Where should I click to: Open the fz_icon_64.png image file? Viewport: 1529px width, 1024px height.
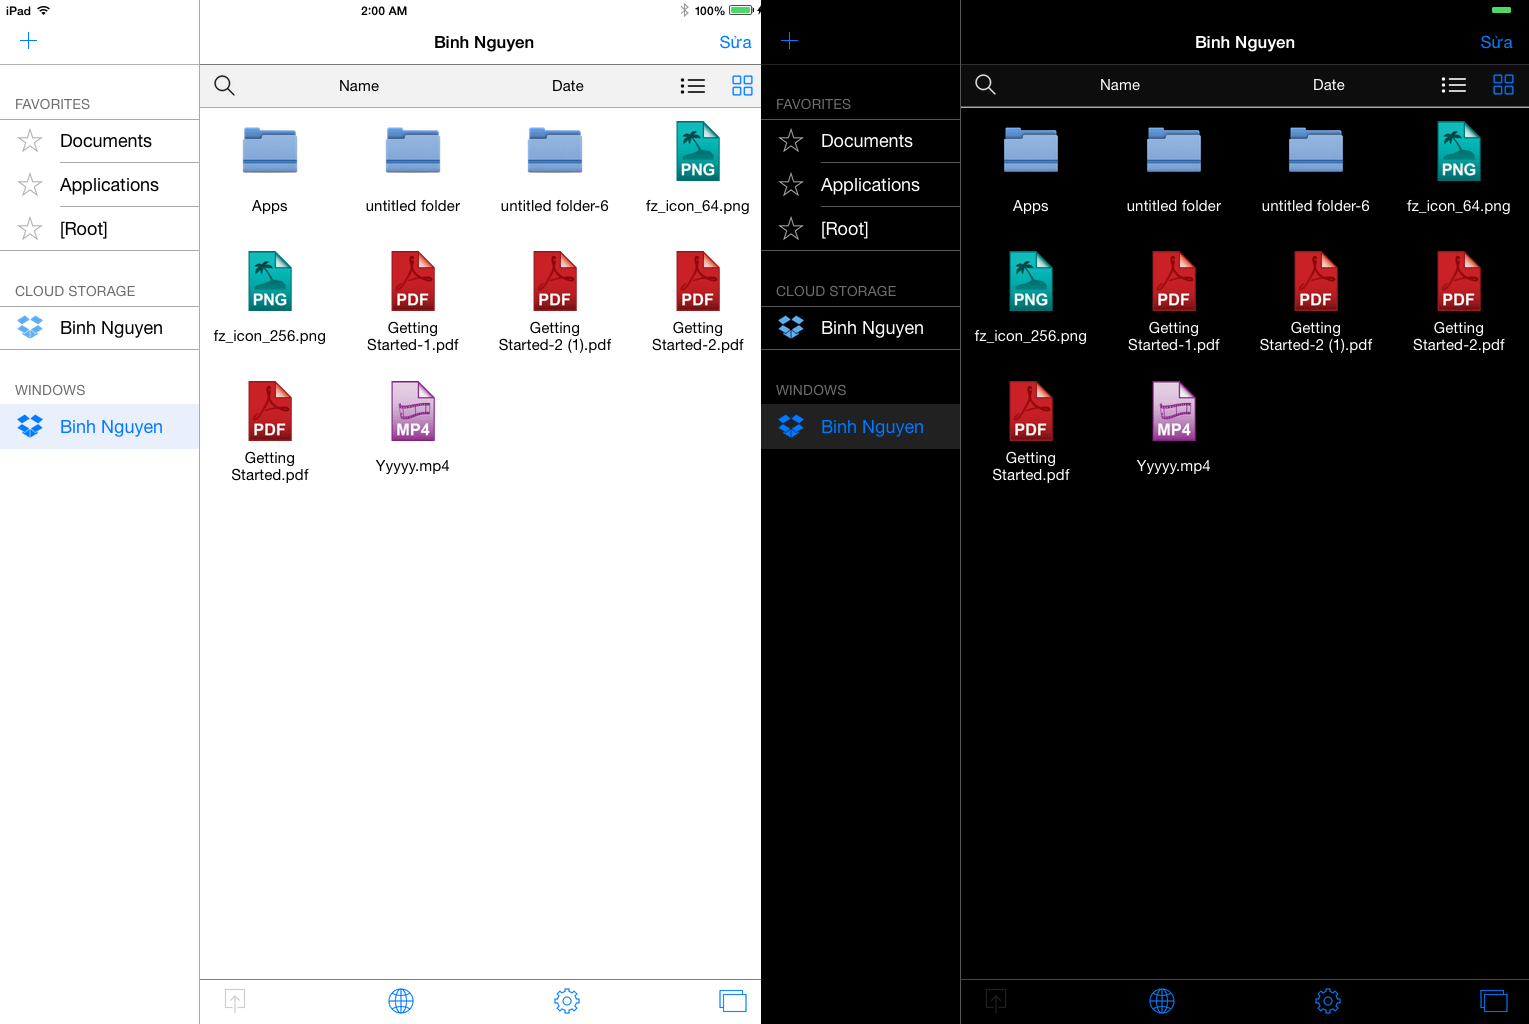(x=697, y=151)
